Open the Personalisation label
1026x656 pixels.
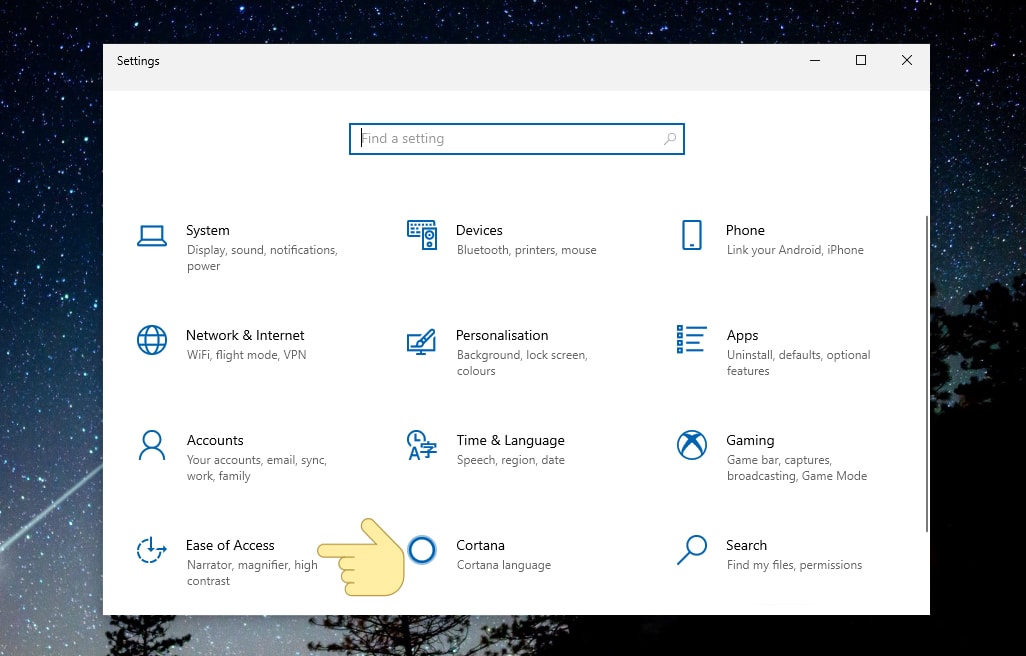coord(502,335)
